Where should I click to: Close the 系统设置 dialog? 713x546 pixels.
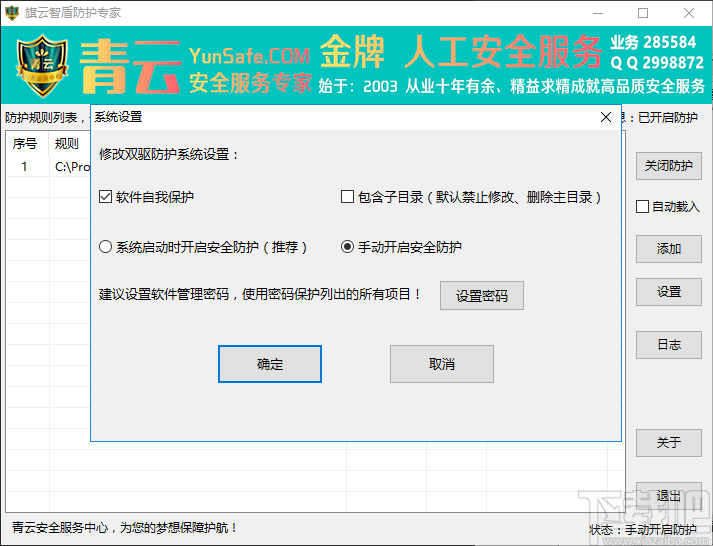(606, 117)
